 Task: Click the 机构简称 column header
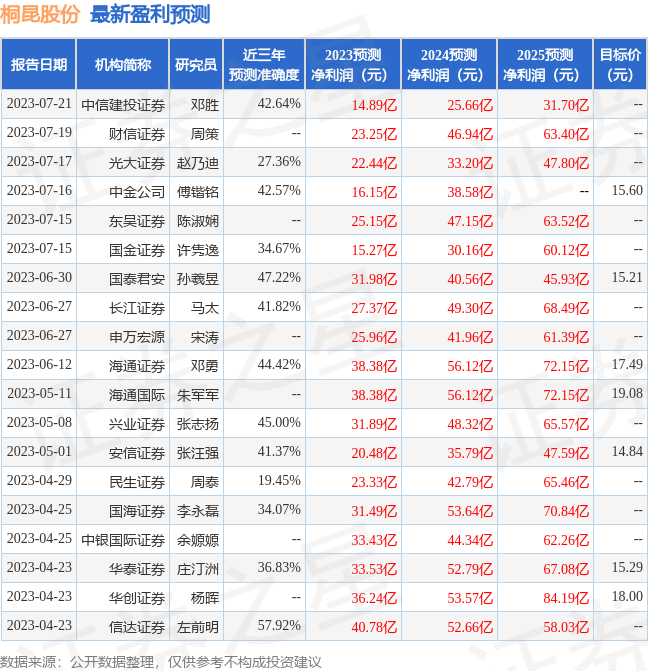click(x=122, y=64)
